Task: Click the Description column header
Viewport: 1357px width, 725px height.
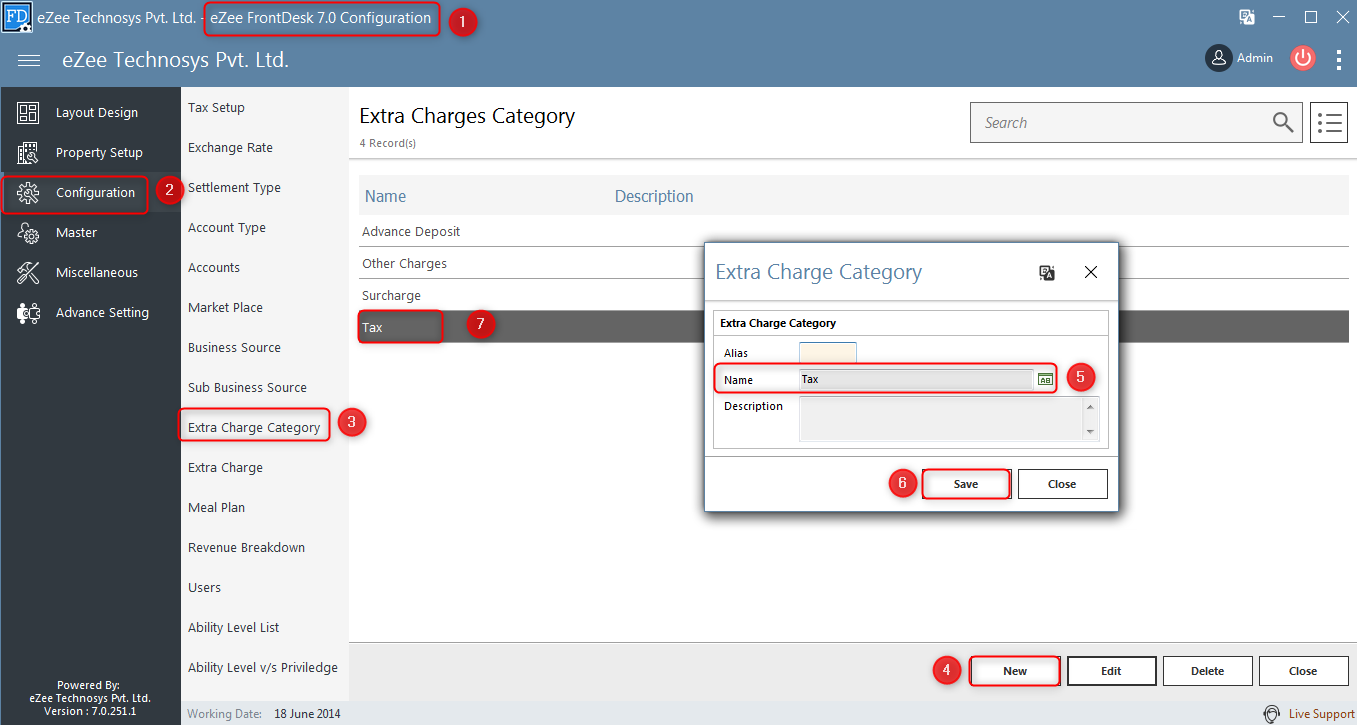Action: click(x=654, y=196)
